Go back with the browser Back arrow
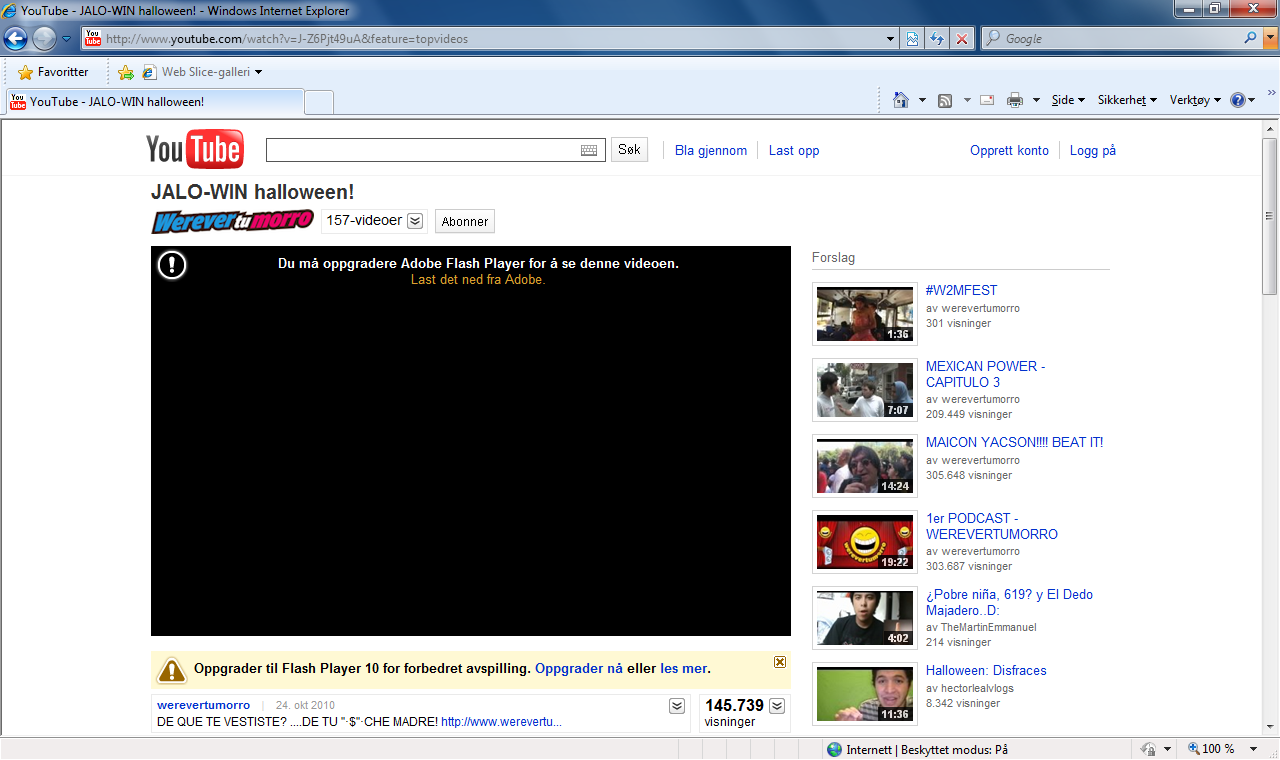 15,39
